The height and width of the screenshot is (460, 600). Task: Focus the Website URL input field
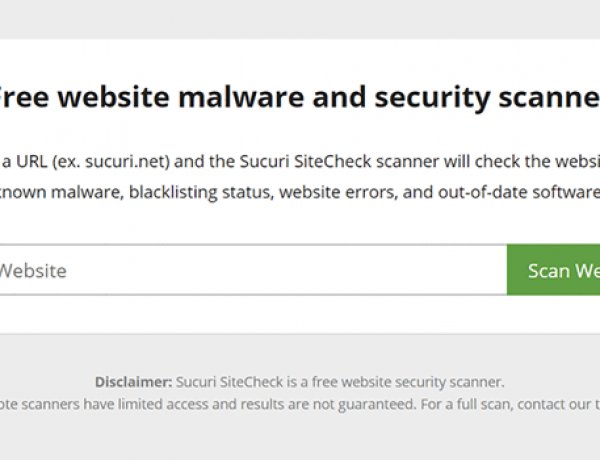pyautogui.click(x=250, y=270)
